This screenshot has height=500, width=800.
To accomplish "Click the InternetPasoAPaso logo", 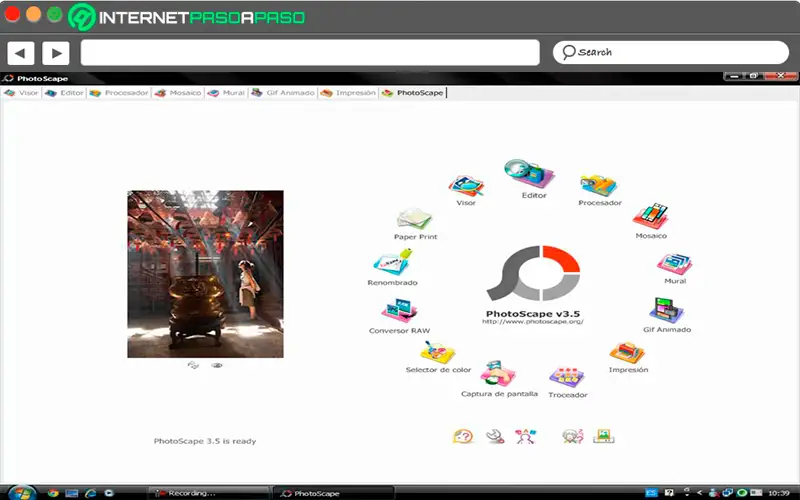I will click(187, 17).
